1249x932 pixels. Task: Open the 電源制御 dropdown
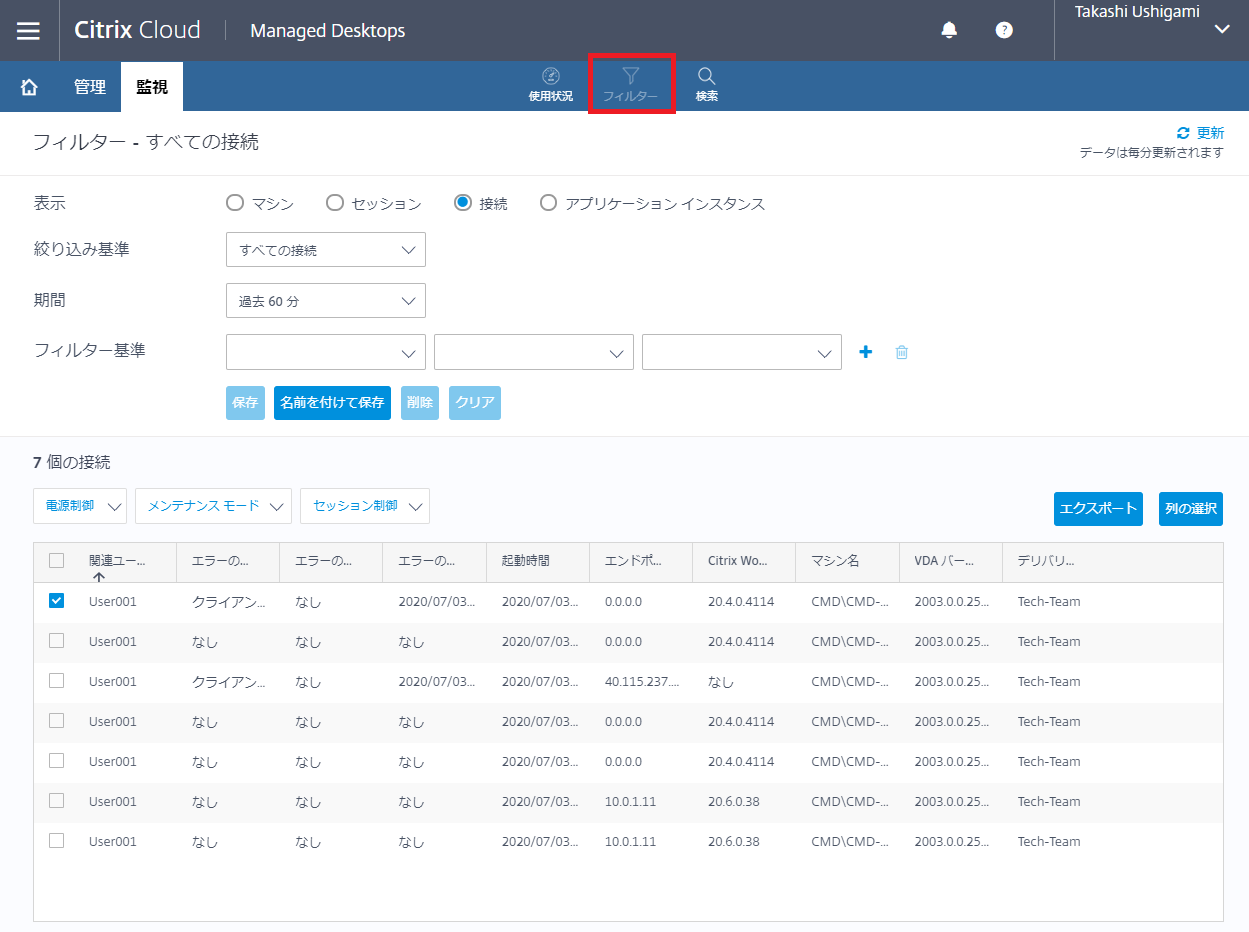tap(80, 506)
